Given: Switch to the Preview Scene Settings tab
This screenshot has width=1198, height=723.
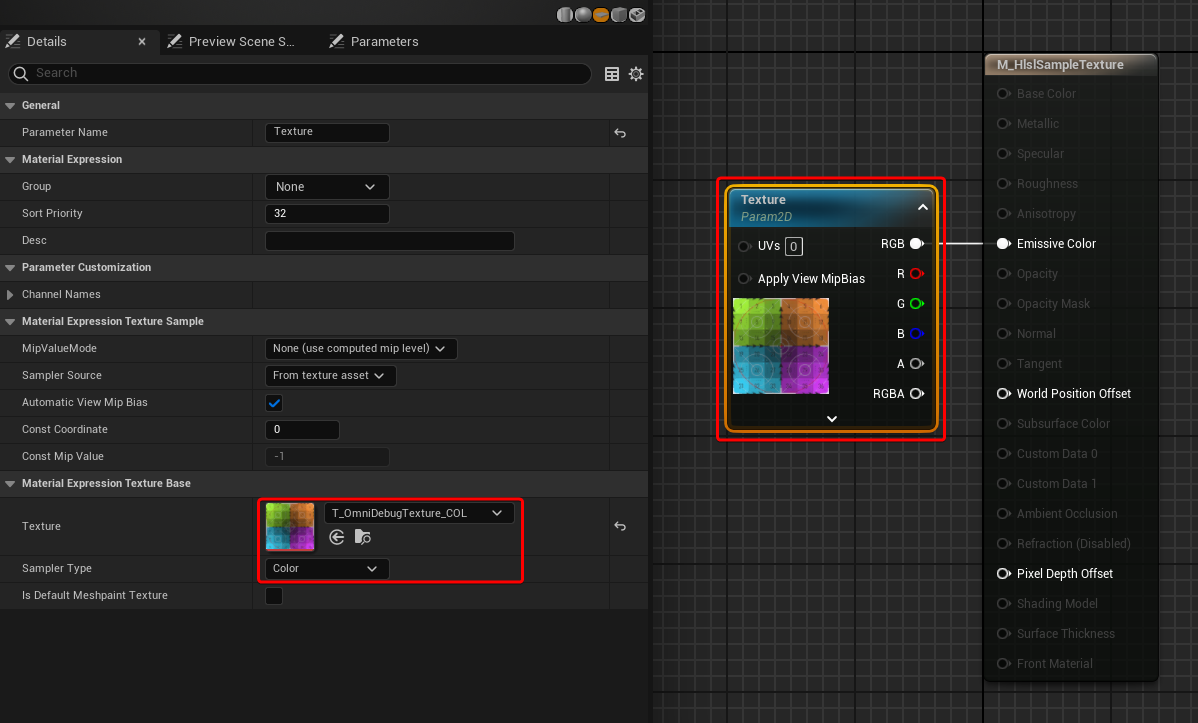Looking at the screenshot, I should pos(241,42).
